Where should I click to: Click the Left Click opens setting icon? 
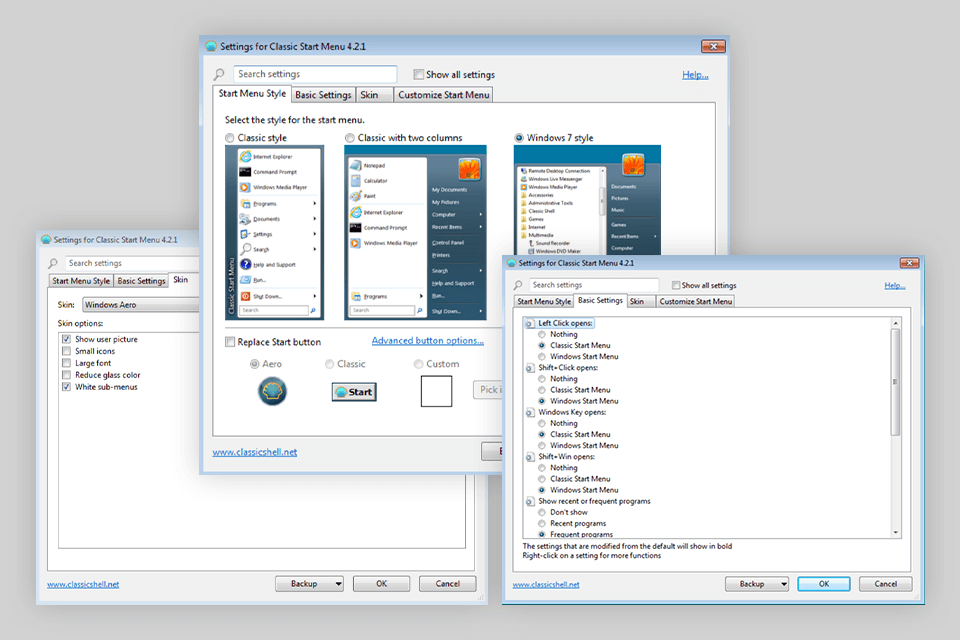[x=530, y=323]
